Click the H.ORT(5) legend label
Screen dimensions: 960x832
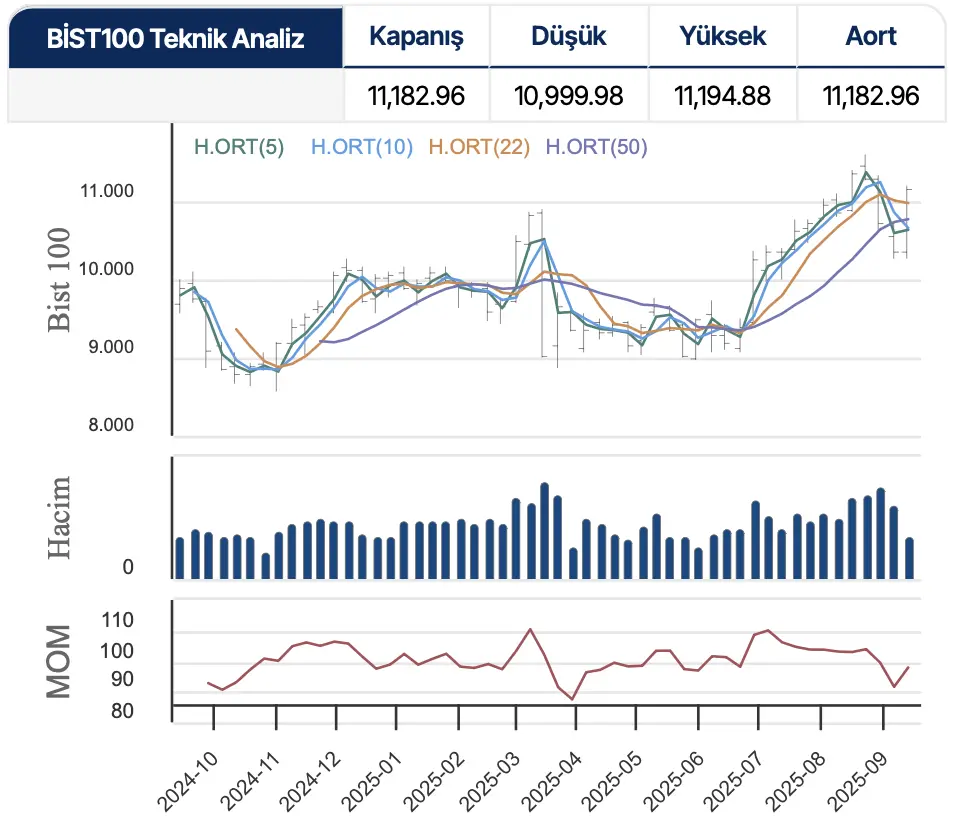(239, 147)
